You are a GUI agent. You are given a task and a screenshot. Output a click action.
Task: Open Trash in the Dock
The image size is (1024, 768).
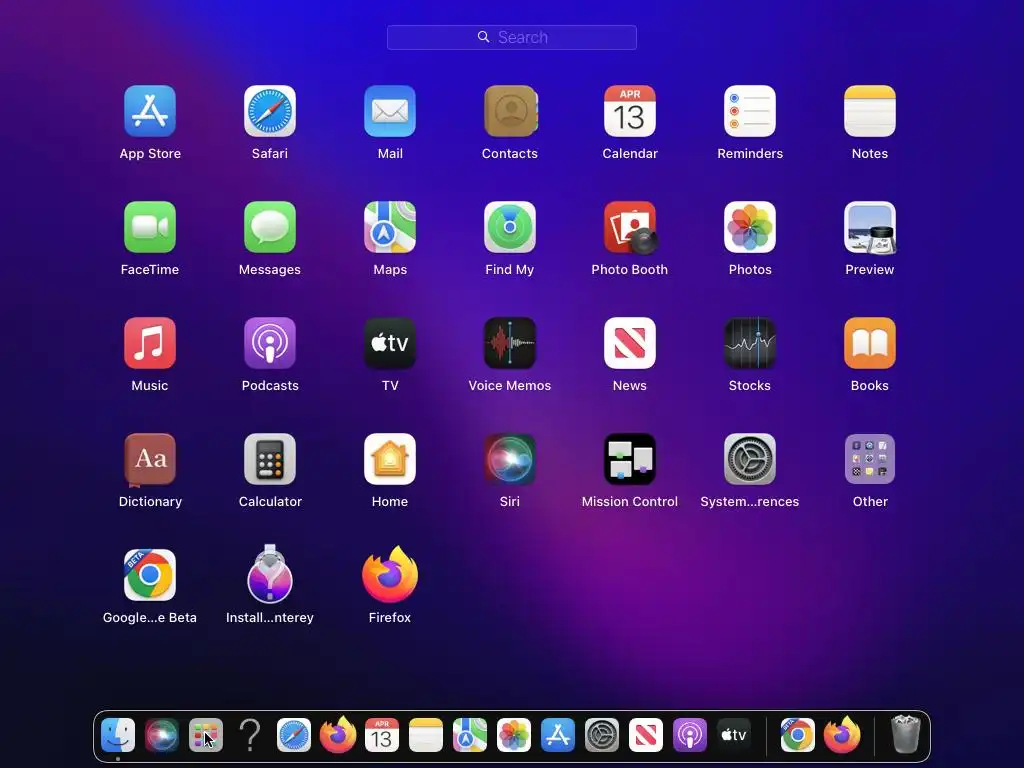[x=906, y=734]
